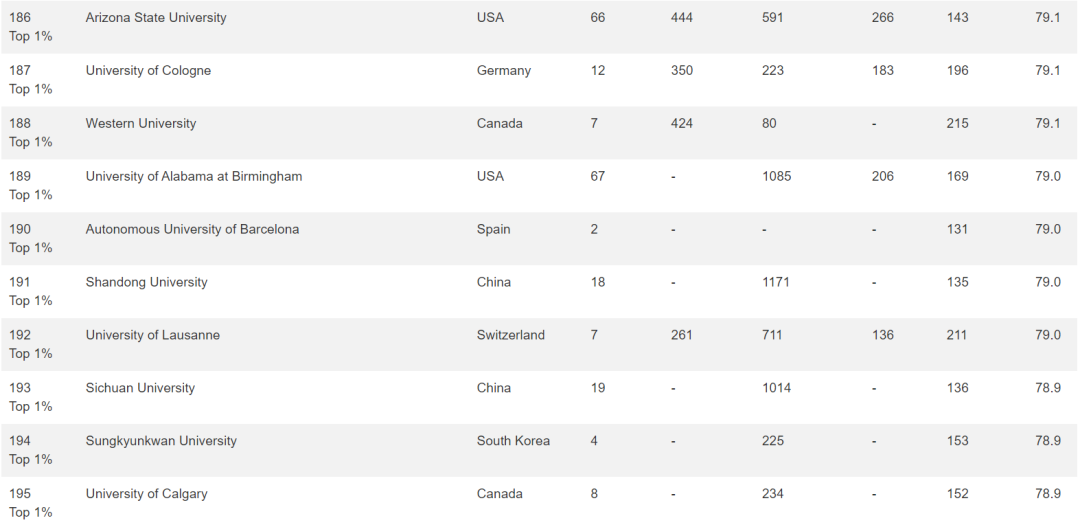This screenshot has width=1080, height=527.
Task: Click South Korea country cell
Action: 513,441
